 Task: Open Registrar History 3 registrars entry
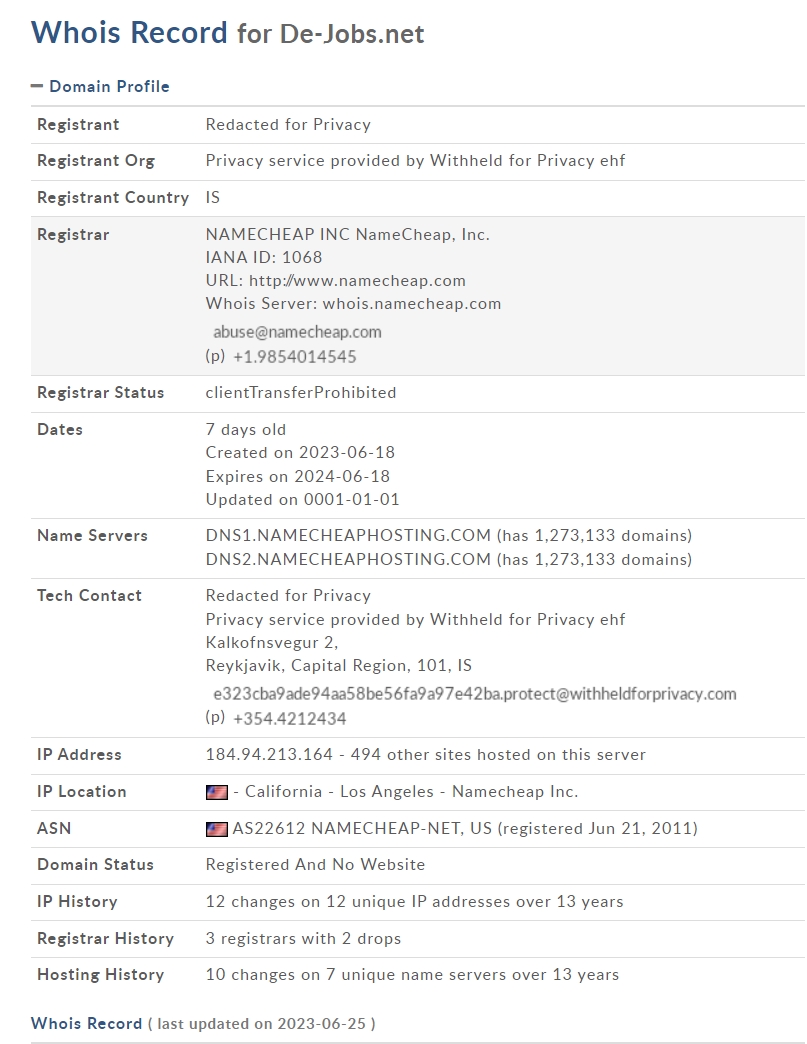pyautogui.click(x=303, y=938)
